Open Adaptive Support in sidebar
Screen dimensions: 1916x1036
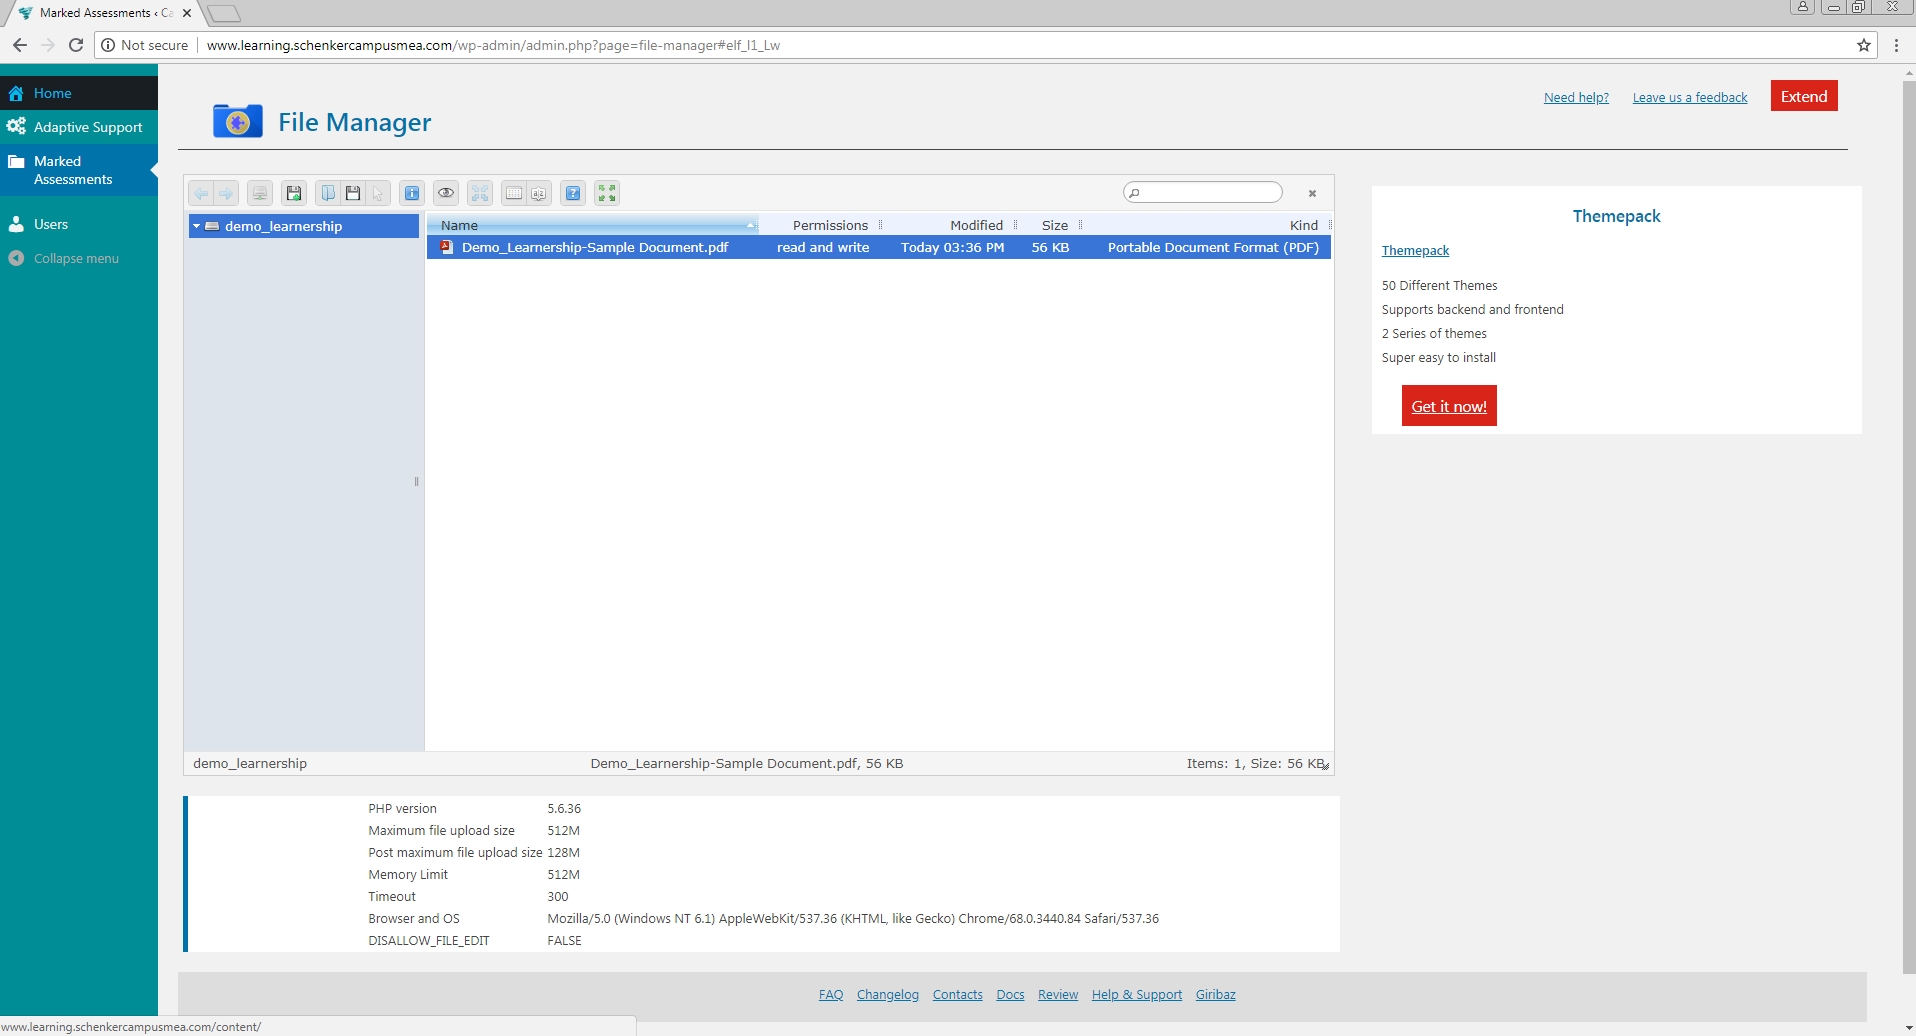(x=88, y=127)
